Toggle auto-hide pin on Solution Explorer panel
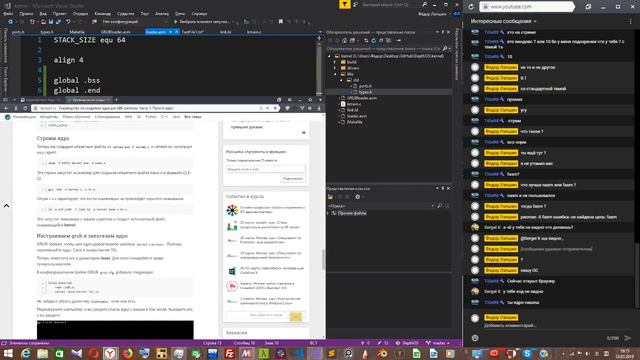 (x=443, y=32)
